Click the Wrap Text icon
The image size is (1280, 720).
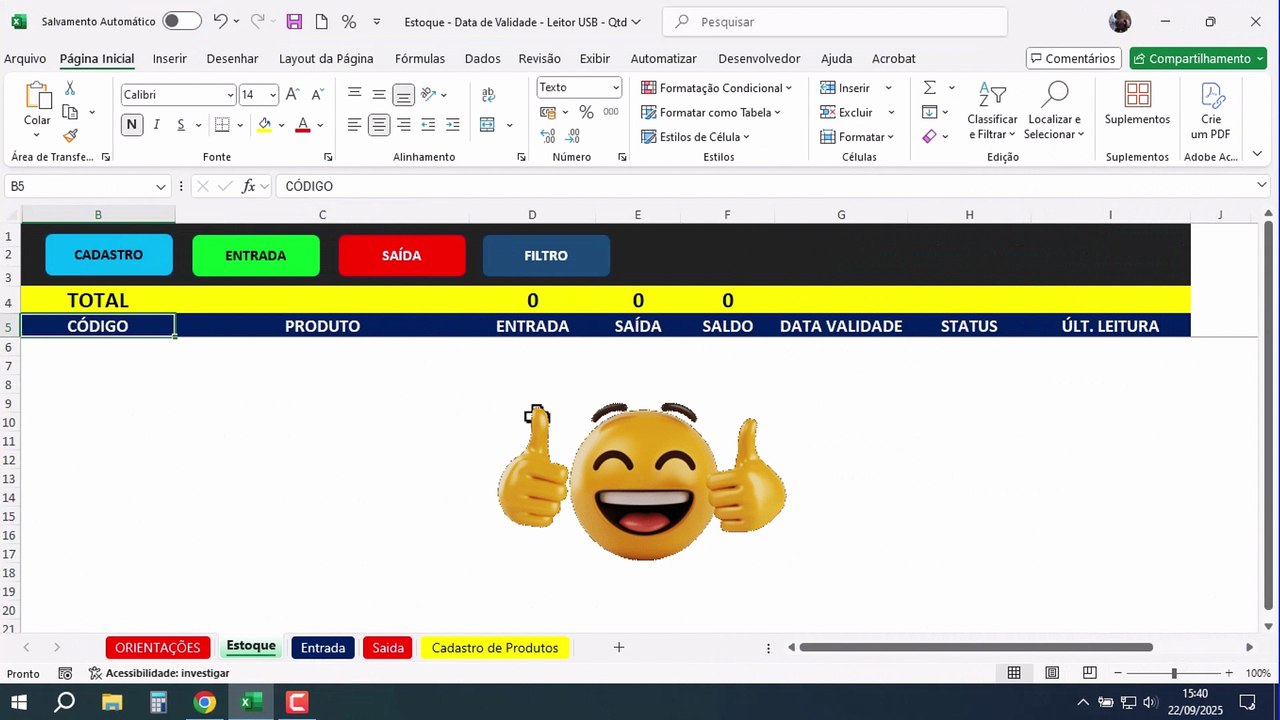[x=488, y=95]
